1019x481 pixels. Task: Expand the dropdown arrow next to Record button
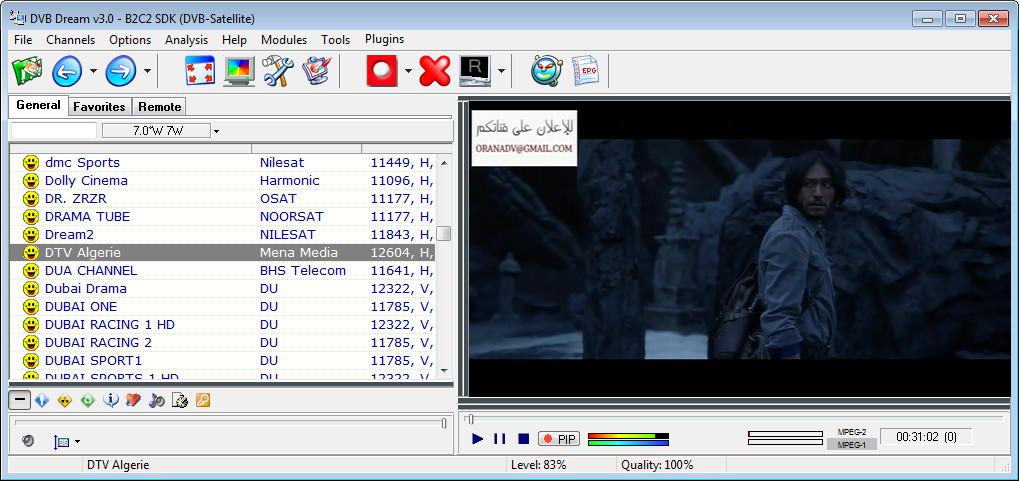point(408,70)
